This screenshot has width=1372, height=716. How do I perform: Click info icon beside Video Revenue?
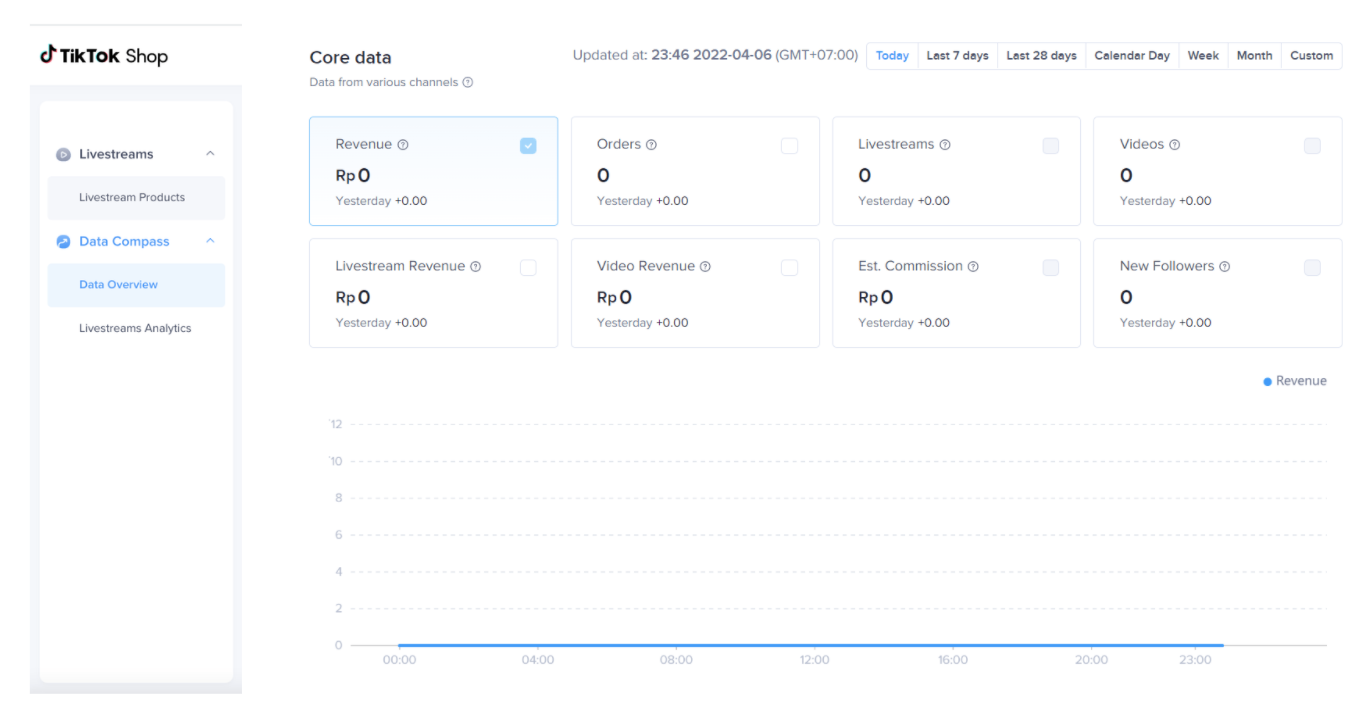[x=705, y=267]
